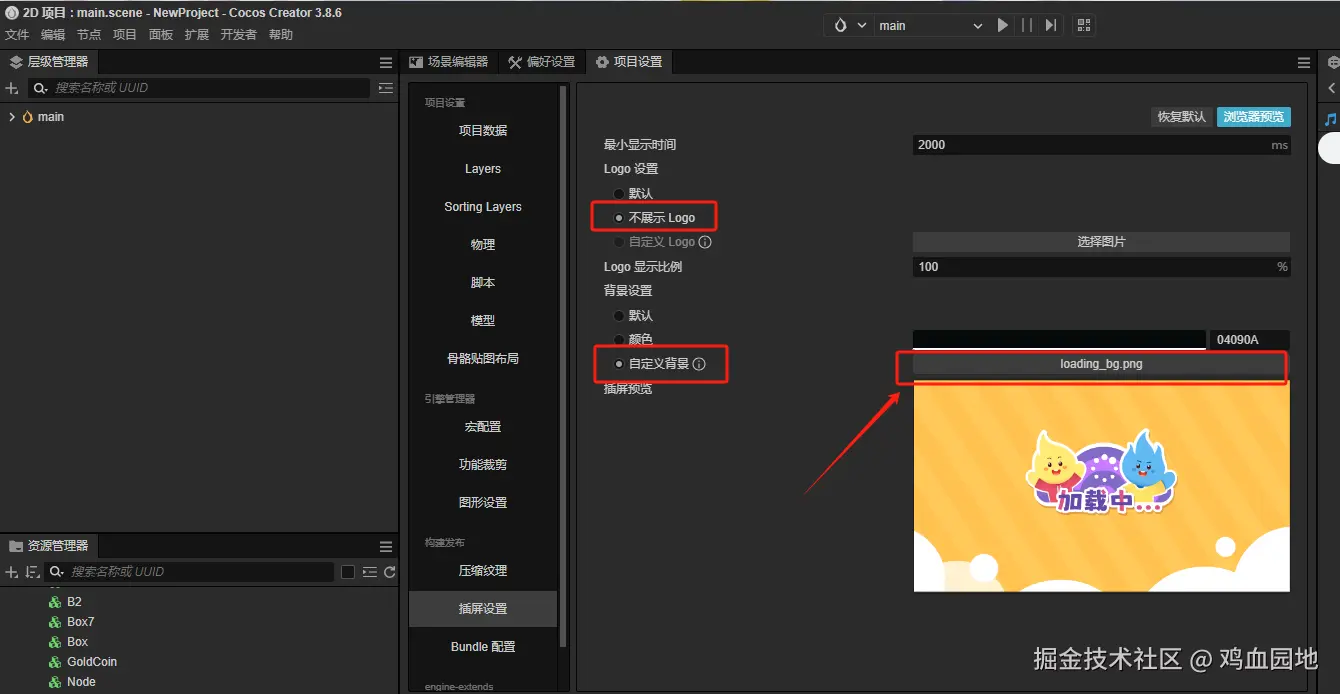The width and height of the screenshot is (1340, 694).
Task: Create a new asset in assets panel
Action: 12,572
